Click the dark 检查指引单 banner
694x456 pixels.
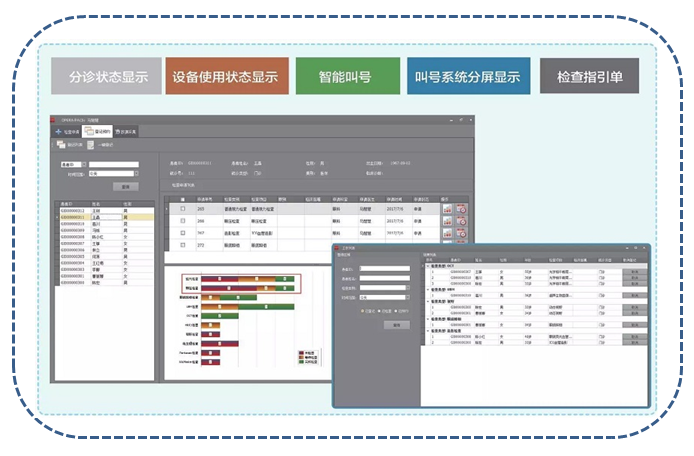point(589,76)
